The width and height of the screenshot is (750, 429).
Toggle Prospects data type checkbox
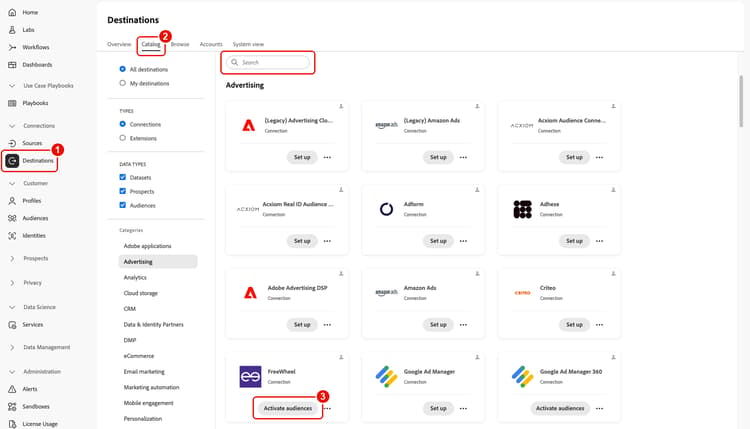coord(122,191)
